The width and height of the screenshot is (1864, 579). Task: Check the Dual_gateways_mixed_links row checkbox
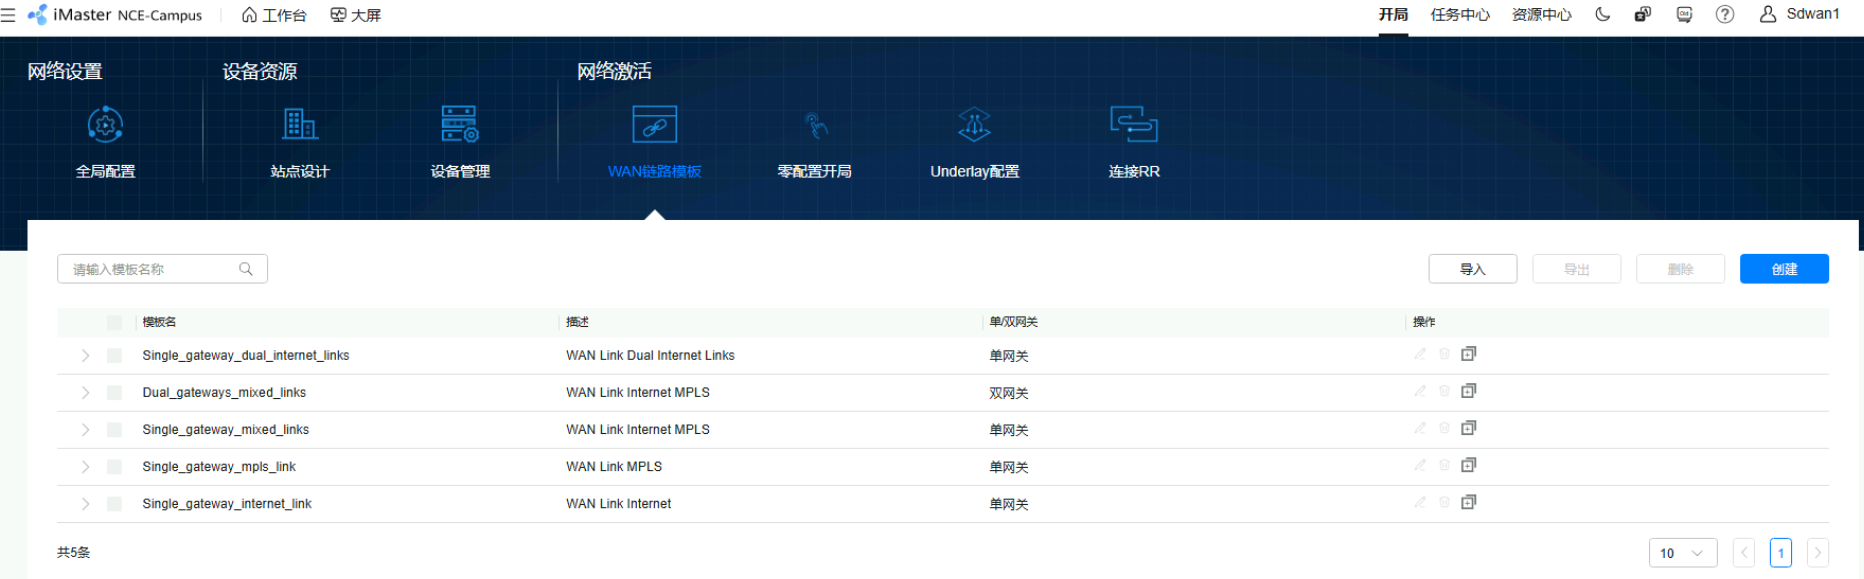114,393
